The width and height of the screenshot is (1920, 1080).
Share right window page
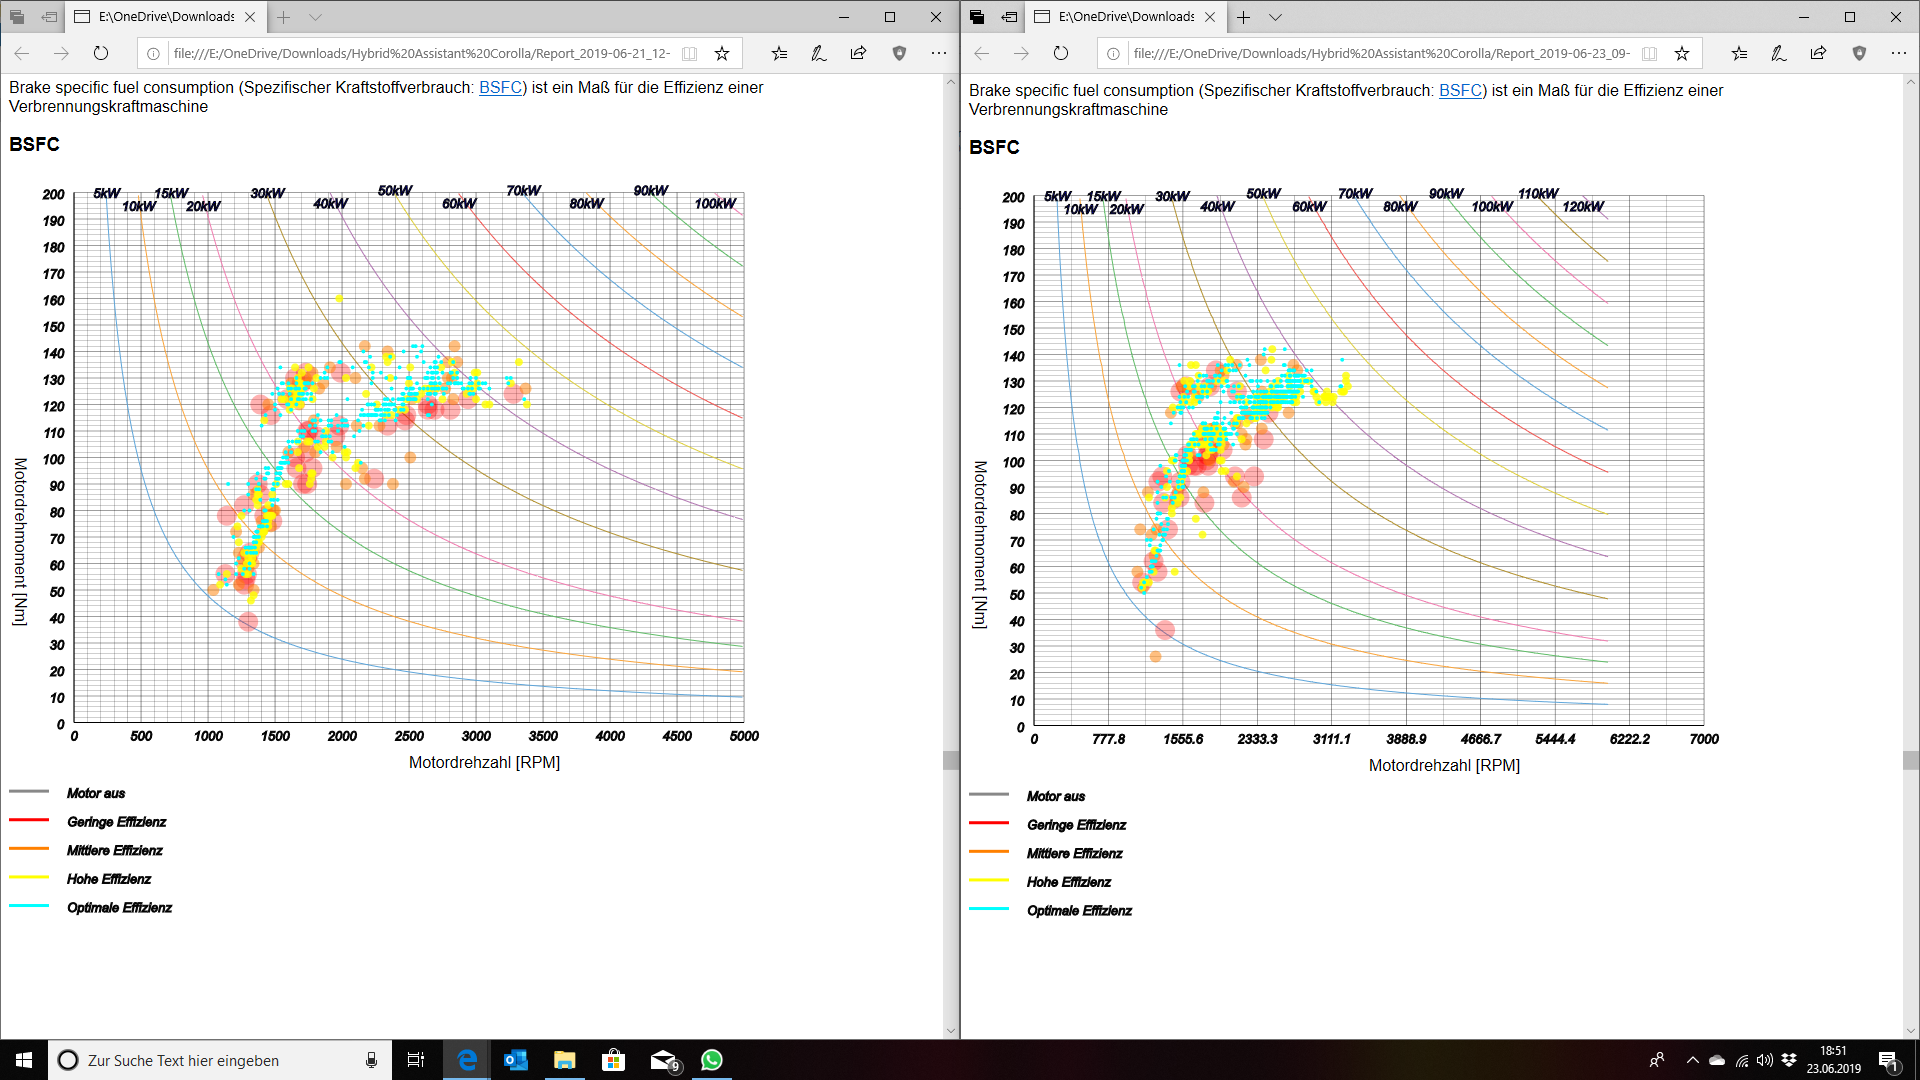click(1818, 53)
